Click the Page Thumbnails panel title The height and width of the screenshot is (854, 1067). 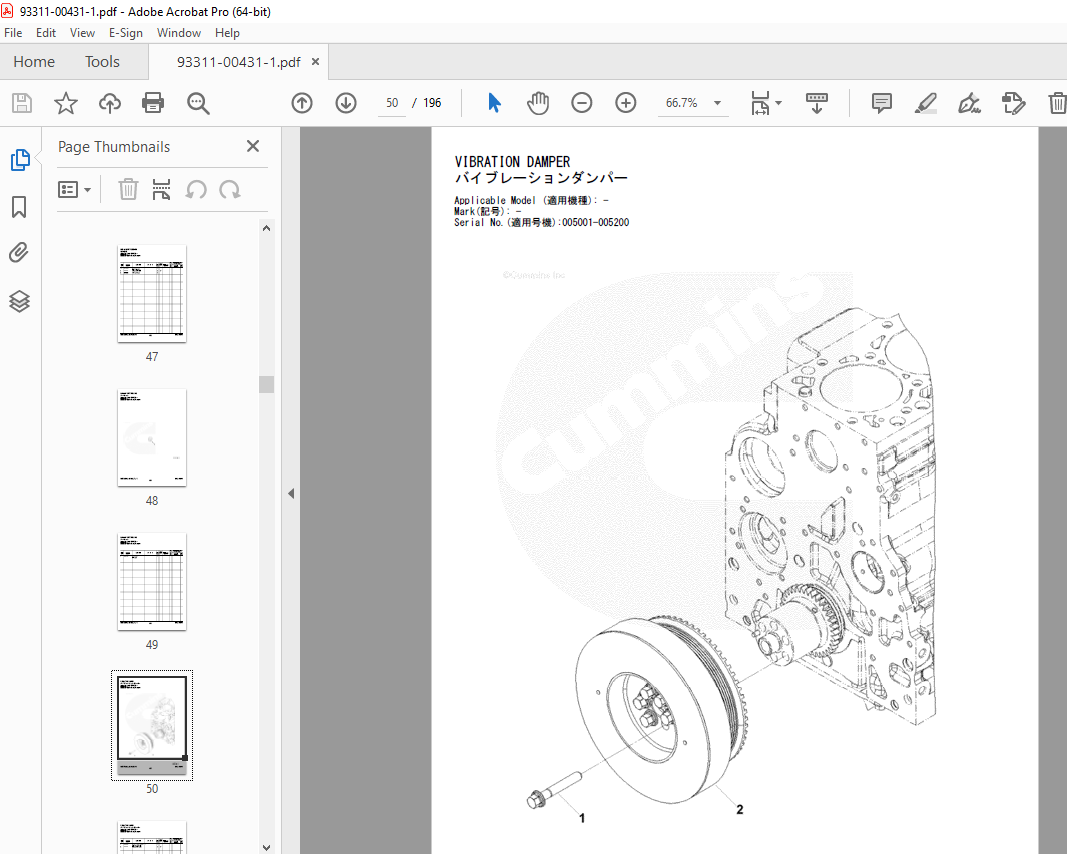[114, 147]
